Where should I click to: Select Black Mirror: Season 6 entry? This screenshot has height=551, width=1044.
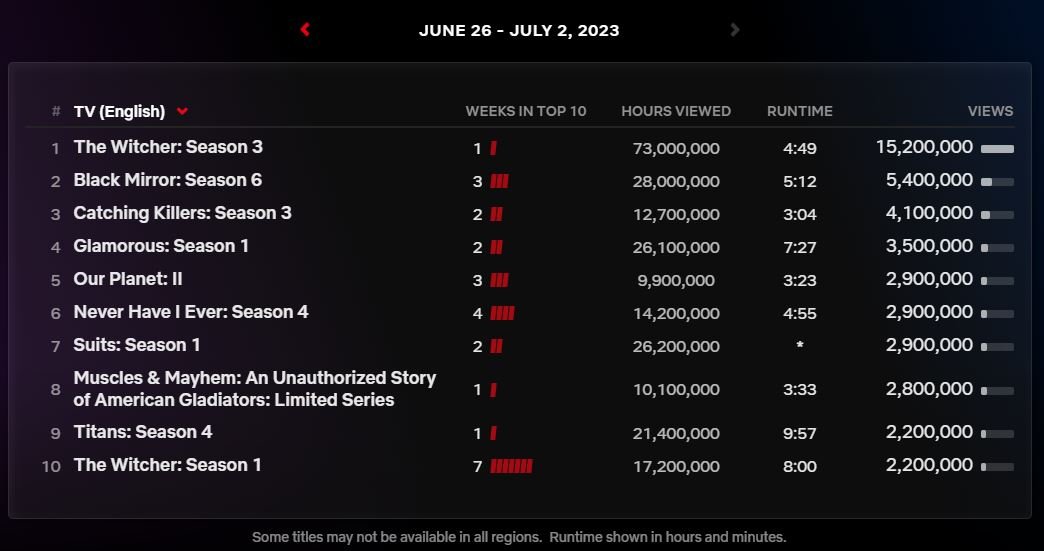(168, 180)
